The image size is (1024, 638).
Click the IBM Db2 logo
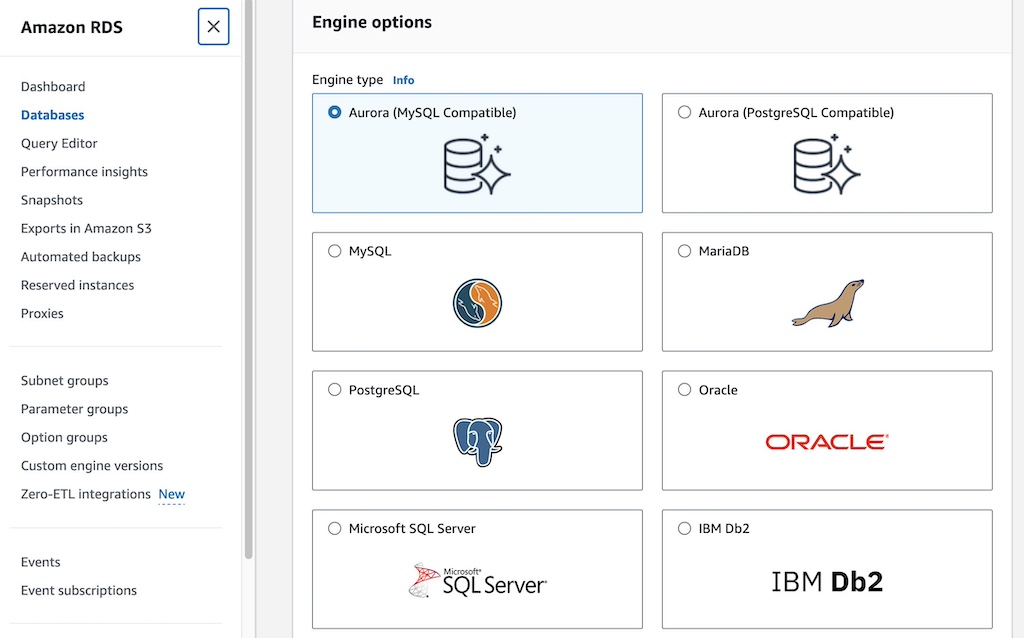[827, 581]
